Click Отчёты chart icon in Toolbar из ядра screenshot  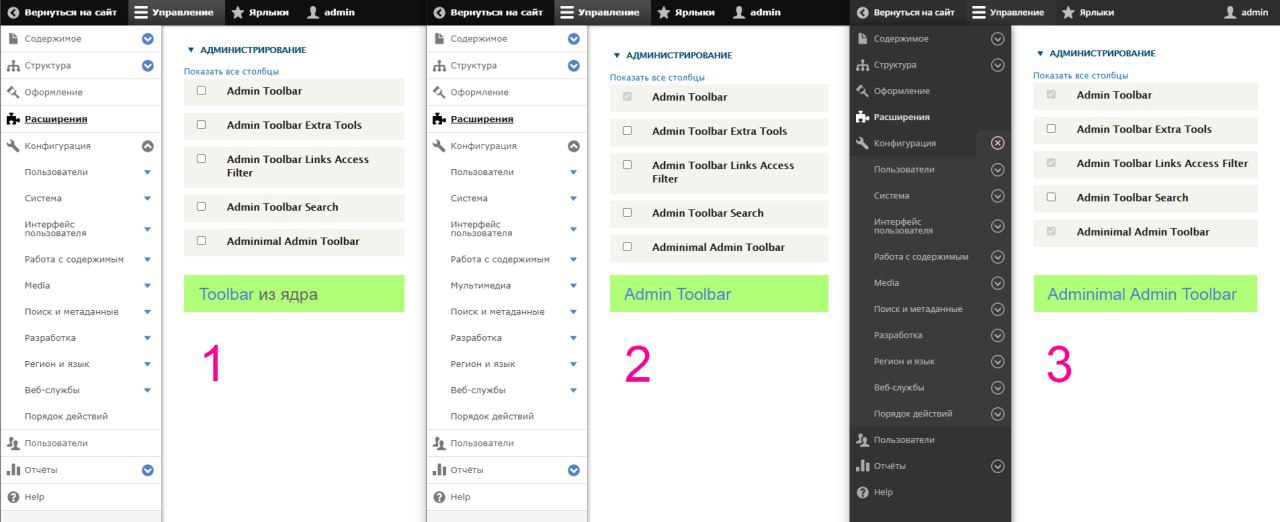13,470
